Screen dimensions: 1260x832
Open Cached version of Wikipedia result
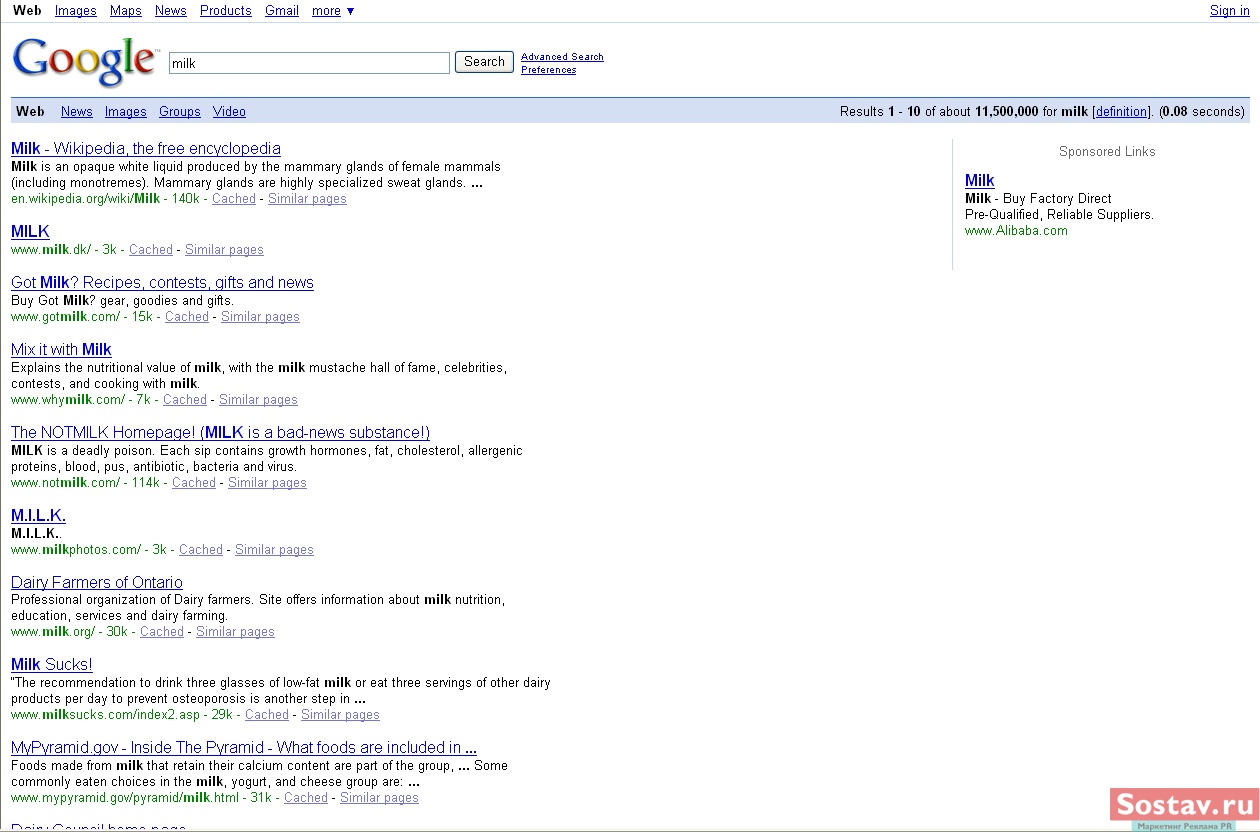(x=234, y=199)
